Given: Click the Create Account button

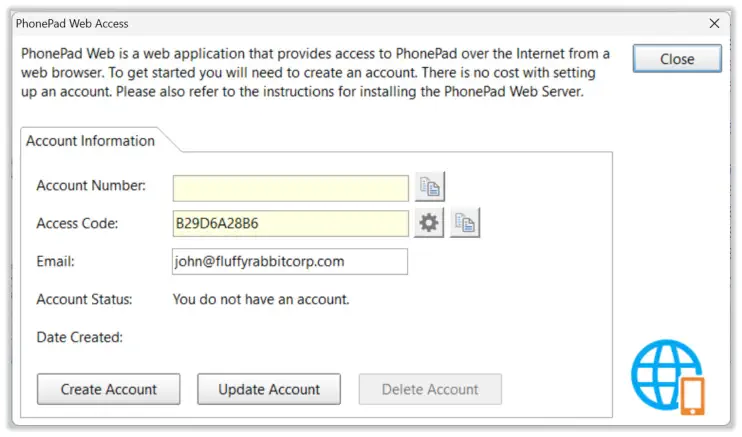Looking at the screenshot, I should tap(108, 389).
